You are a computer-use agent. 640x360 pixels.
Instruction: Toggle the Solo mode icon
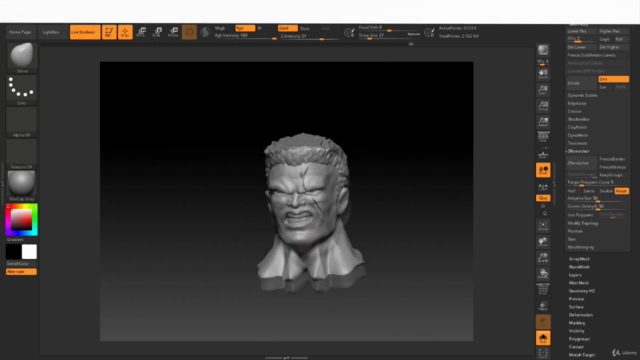[x=543, y=338]
